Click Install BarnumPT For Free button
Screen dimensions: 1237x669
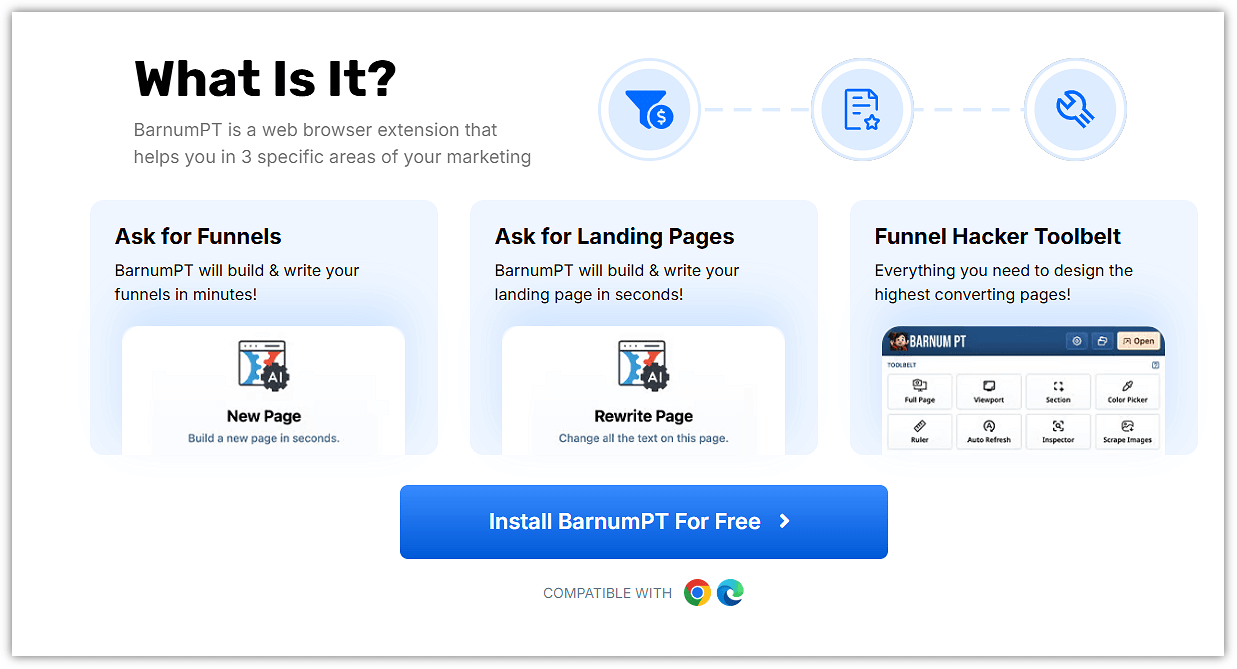tap(643, 522)
